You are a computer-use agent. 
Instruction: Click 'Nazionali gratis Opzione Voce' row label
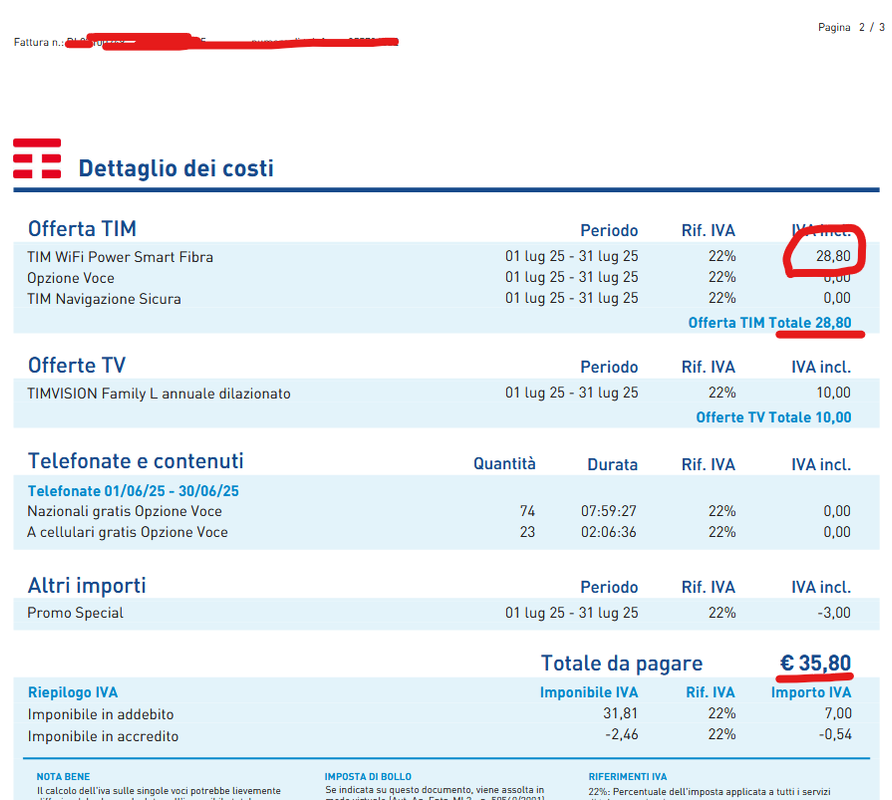[125, 511]
